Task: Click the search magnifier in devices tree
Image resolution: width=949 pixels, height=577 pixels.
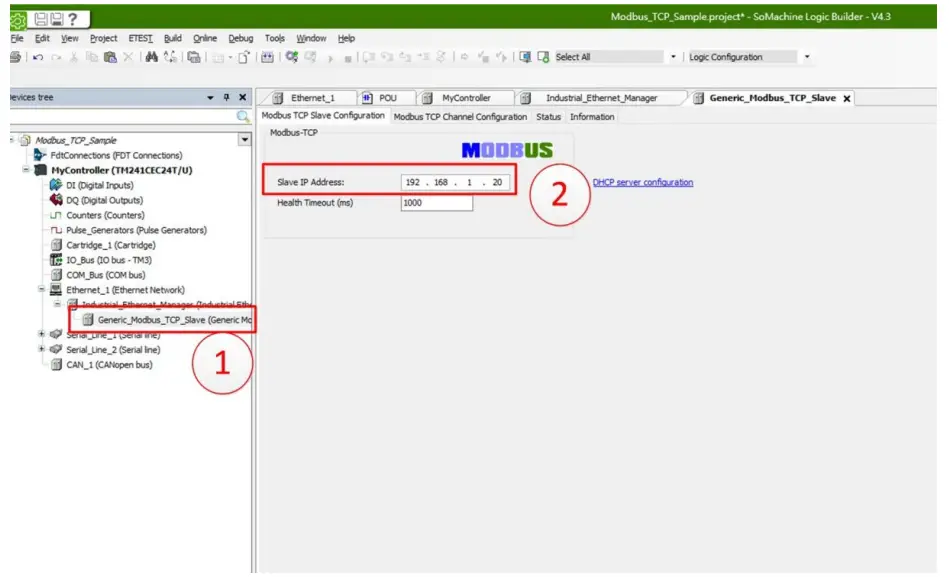Action: (x=243, y=116)
